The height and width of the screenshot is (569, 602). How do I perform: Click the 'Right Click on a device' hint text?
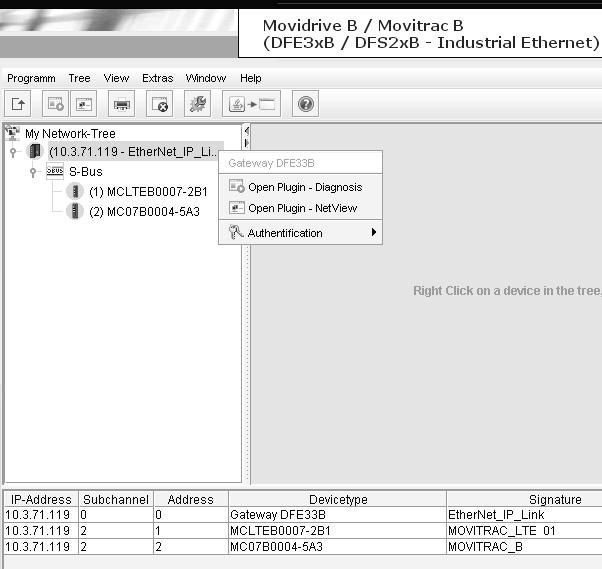click(507, 291)
